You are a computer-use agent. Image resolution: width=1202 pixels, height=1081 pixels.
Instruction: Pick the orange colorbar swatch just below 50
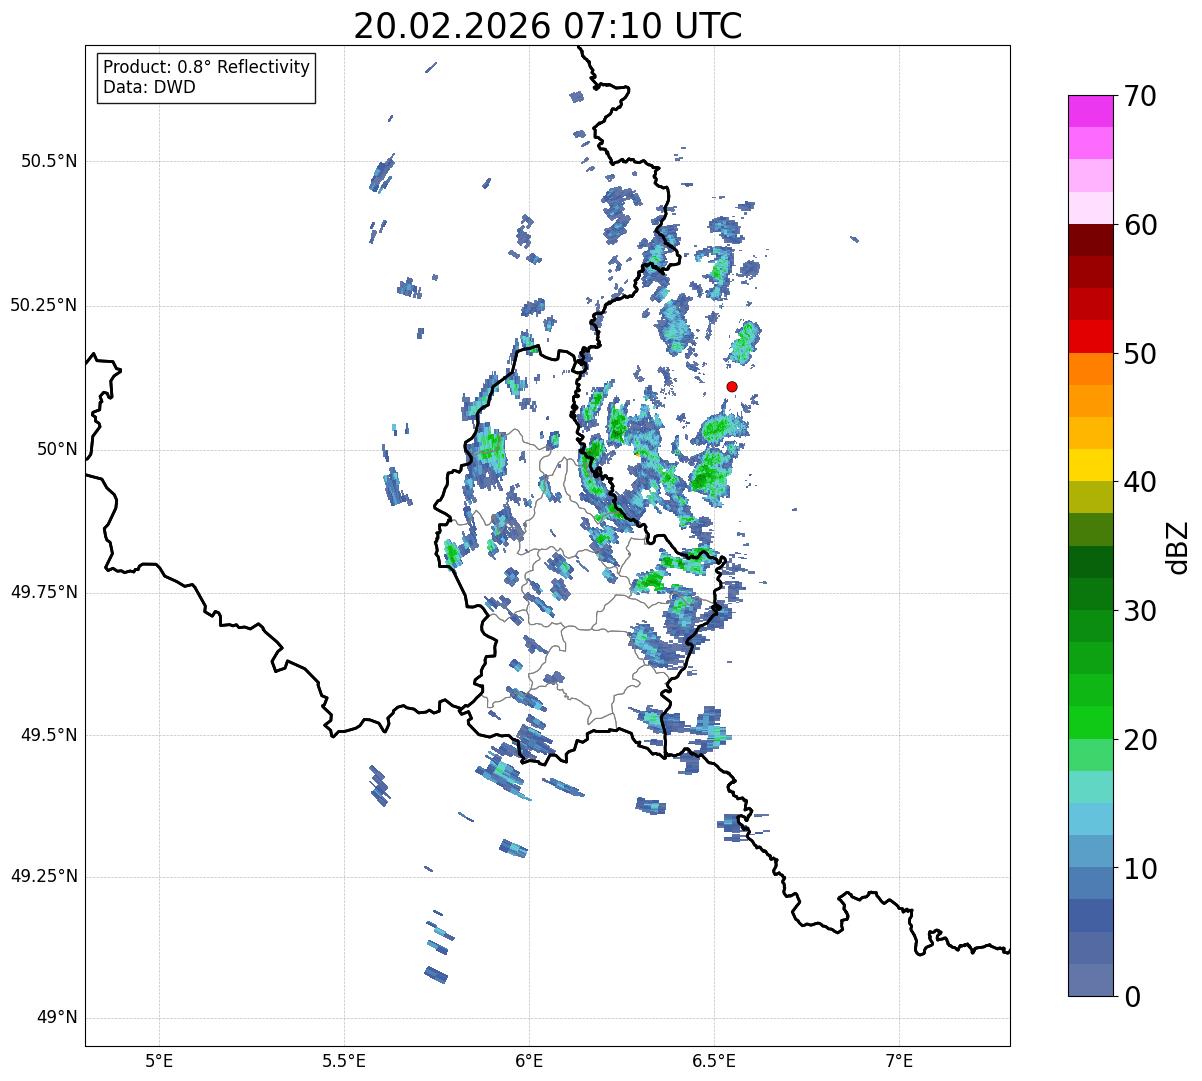1091,369
